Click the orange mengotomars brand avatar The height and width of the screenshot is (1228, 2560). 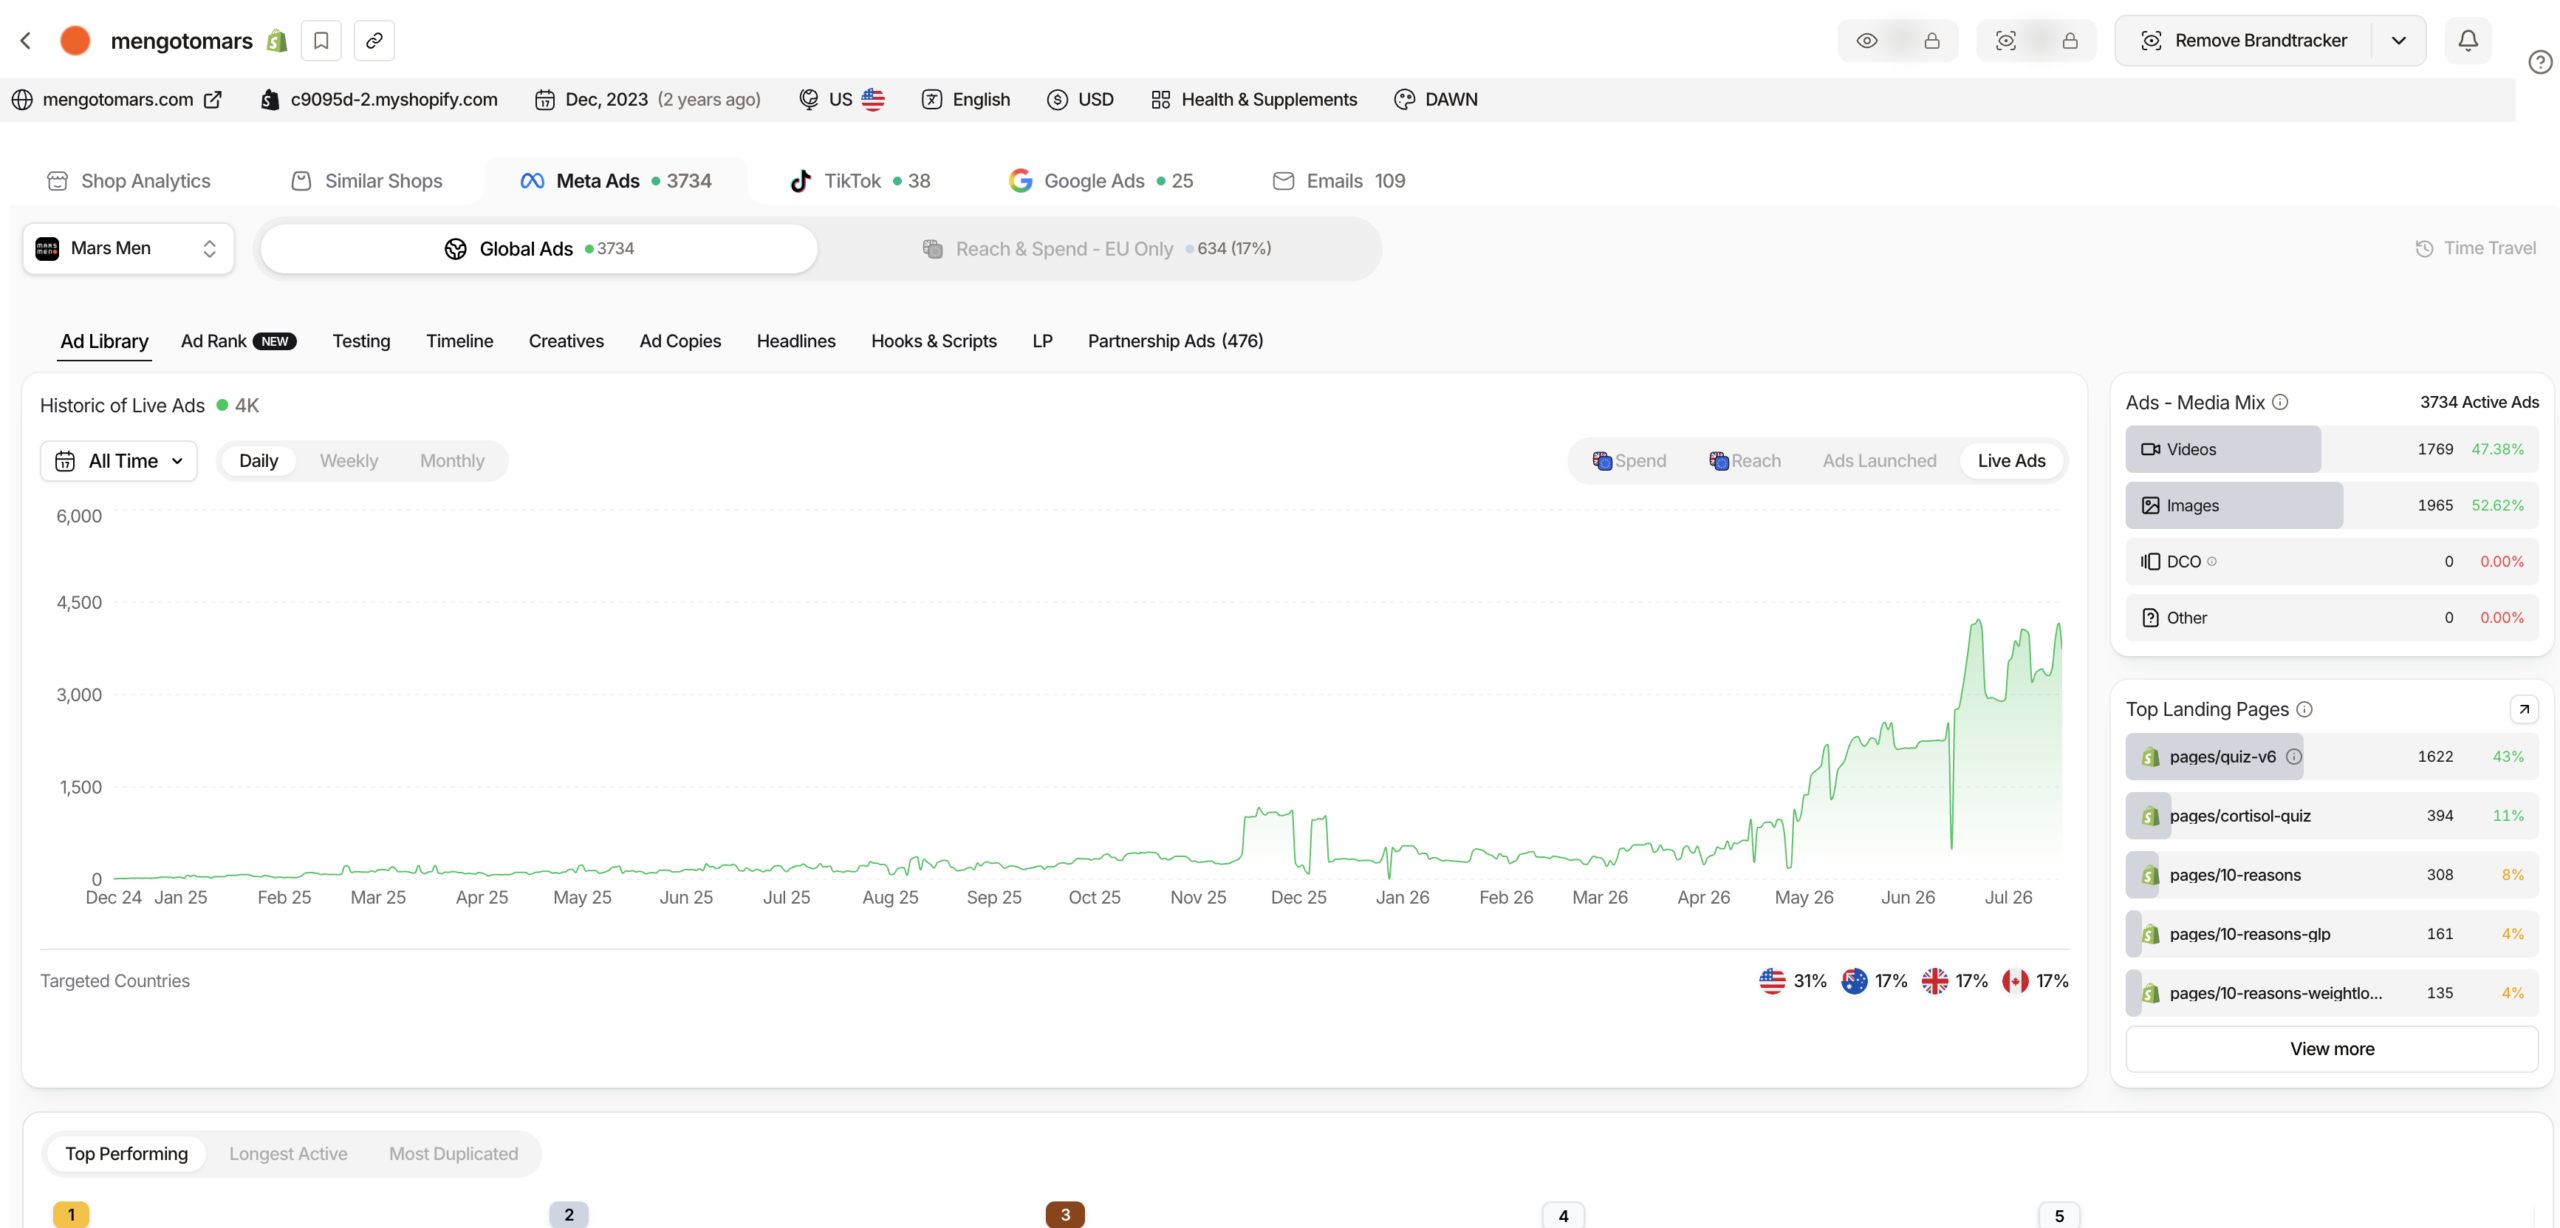click(75, 41)
